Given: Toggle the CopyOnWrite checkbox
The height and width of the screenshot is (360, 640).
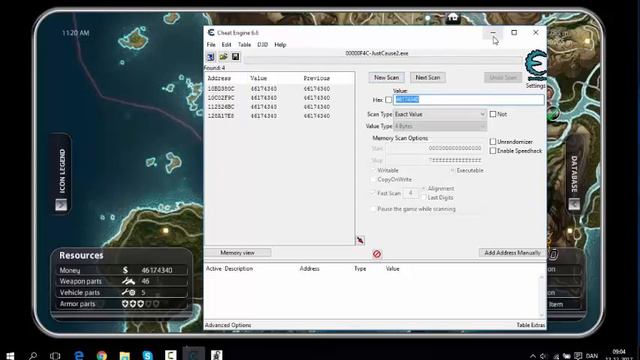Looking at the screenshot, I should 373,179.
